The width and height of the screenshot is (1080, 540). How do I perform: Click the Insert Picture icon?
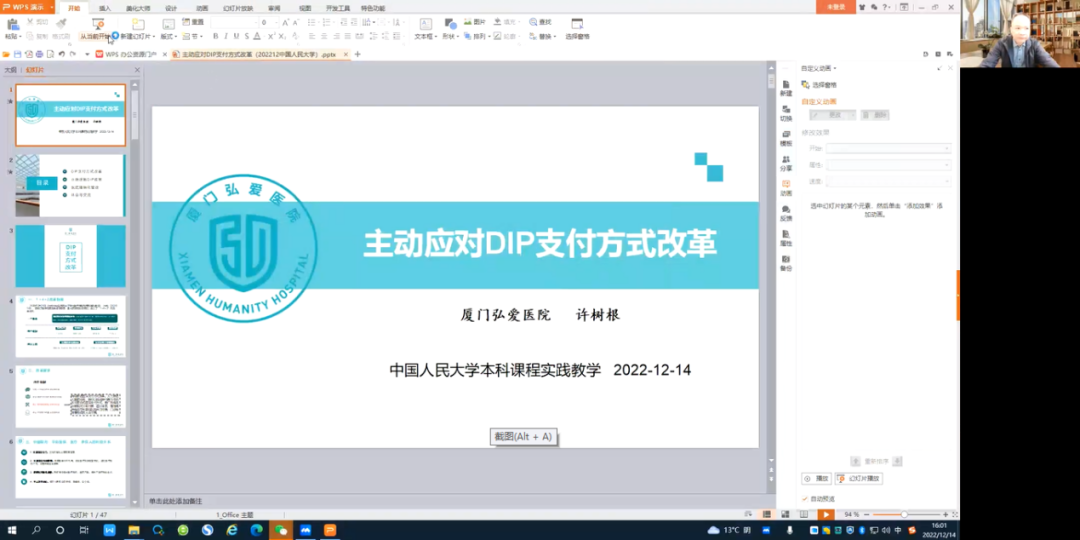[x=468, y=22]
